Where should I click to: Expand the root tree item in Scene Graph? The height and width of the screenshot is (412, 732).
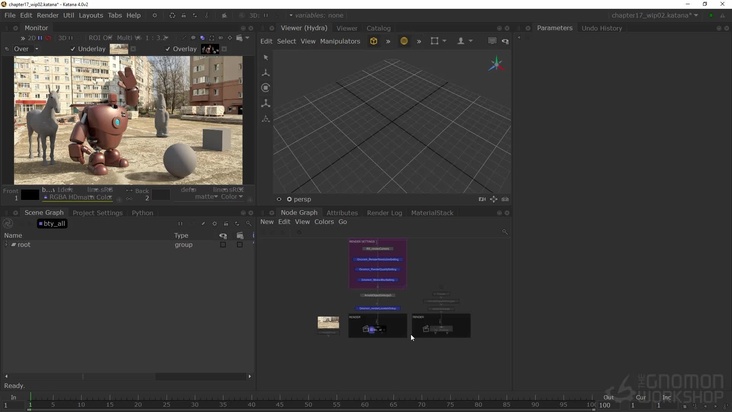[x=6, y=244]
